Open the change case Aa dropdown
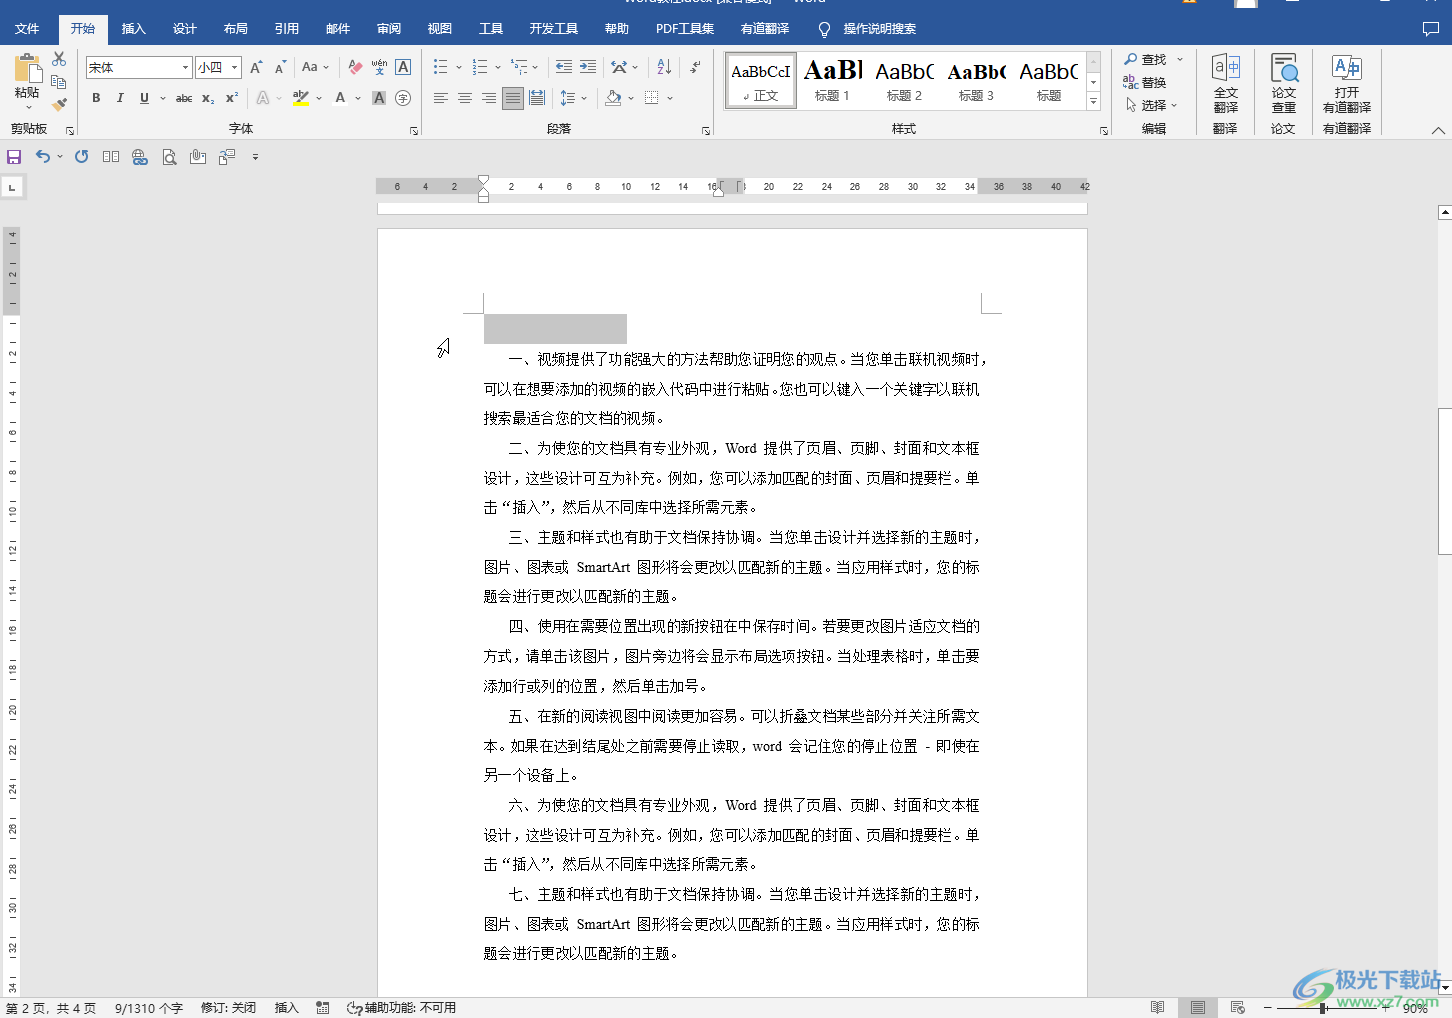This screenshot has width=1452, height=1018. click(315, 67)
